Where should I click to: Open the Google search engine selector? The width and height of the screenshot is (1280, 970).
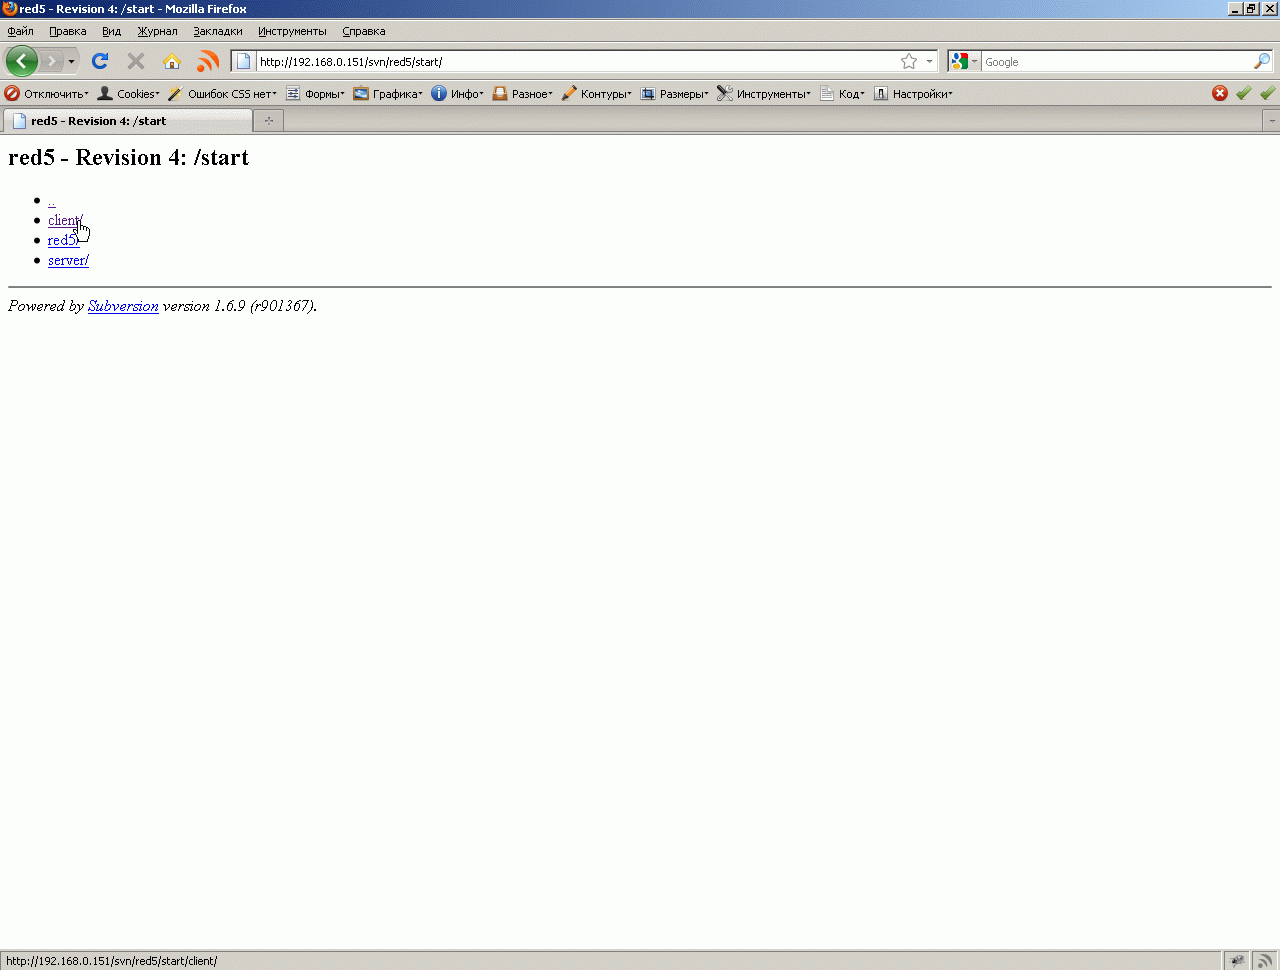(x=964, y=62)
